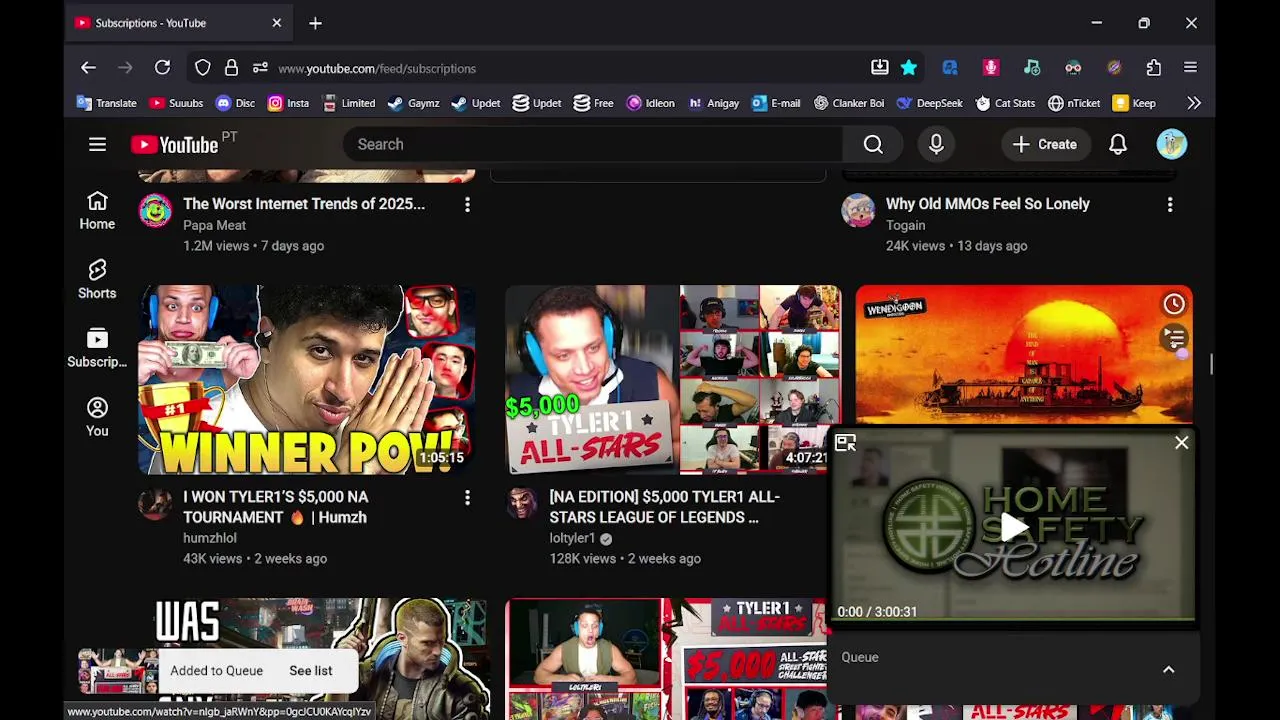Expand the Queue panel chevron
The image size is (1280, 720).
[x=1168, y=669]
